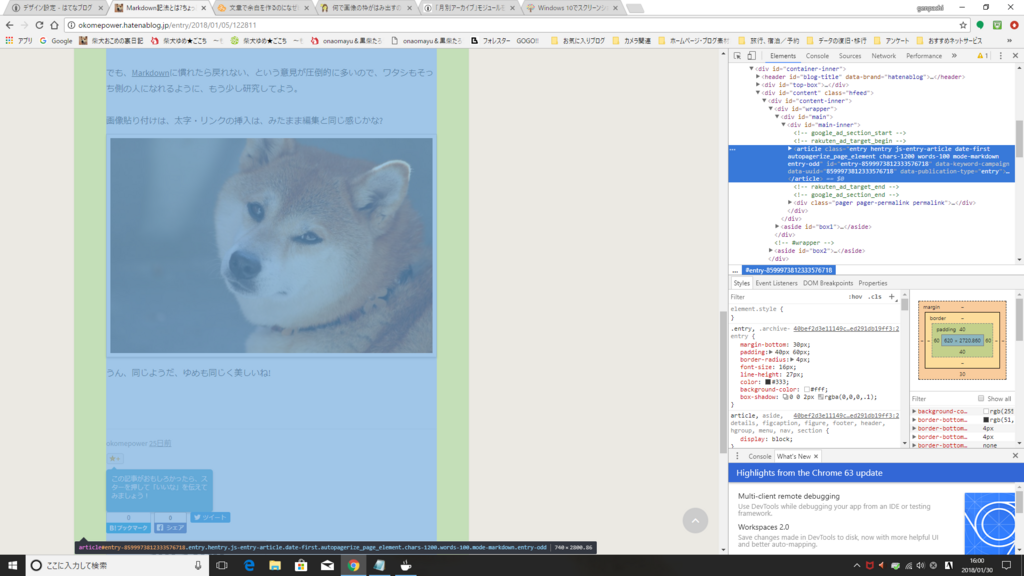Click the Facebook share button

(170, 528)
